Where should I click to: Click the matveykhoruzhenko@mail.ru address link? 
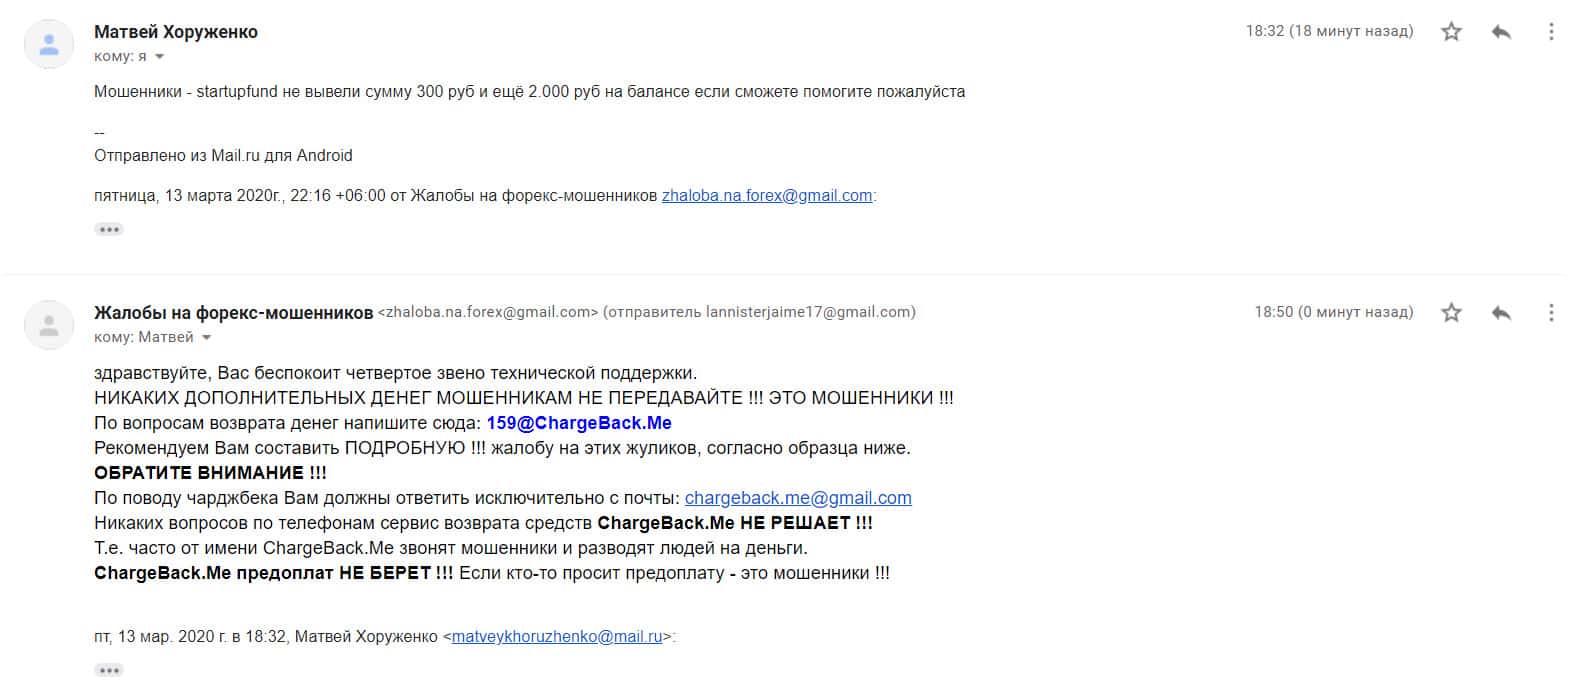click(x=557, y=636)
